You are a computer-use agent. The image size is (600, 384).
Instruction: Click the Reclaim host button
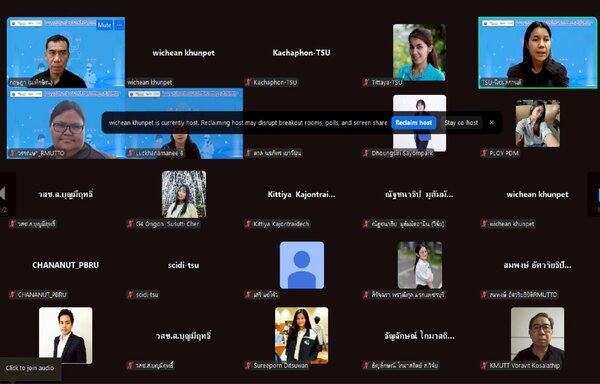tap(414, 123)
